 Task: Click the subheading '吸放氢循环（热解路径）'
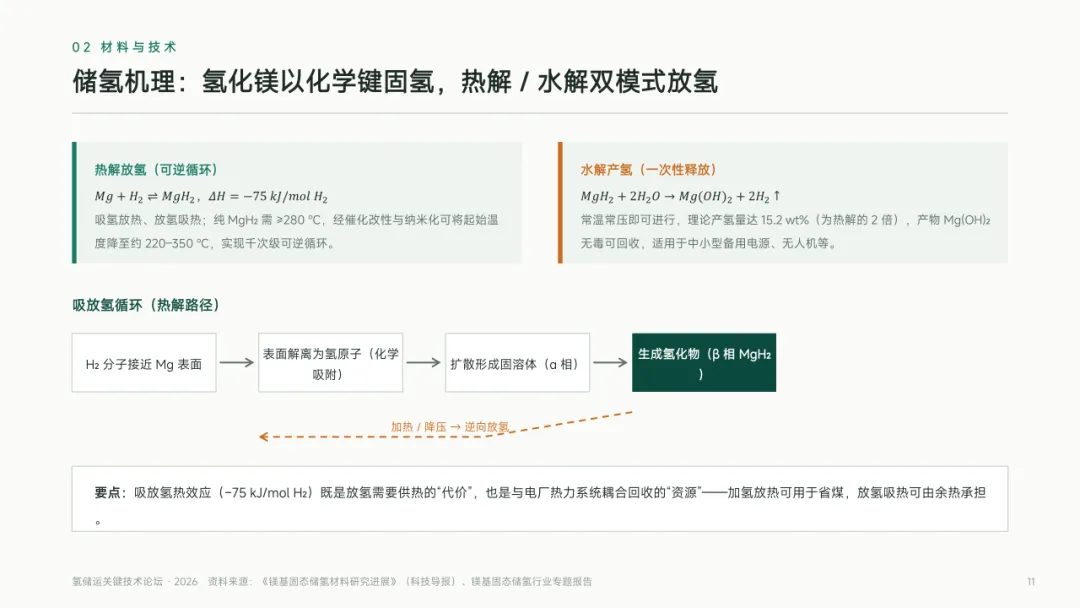point(146,305)
